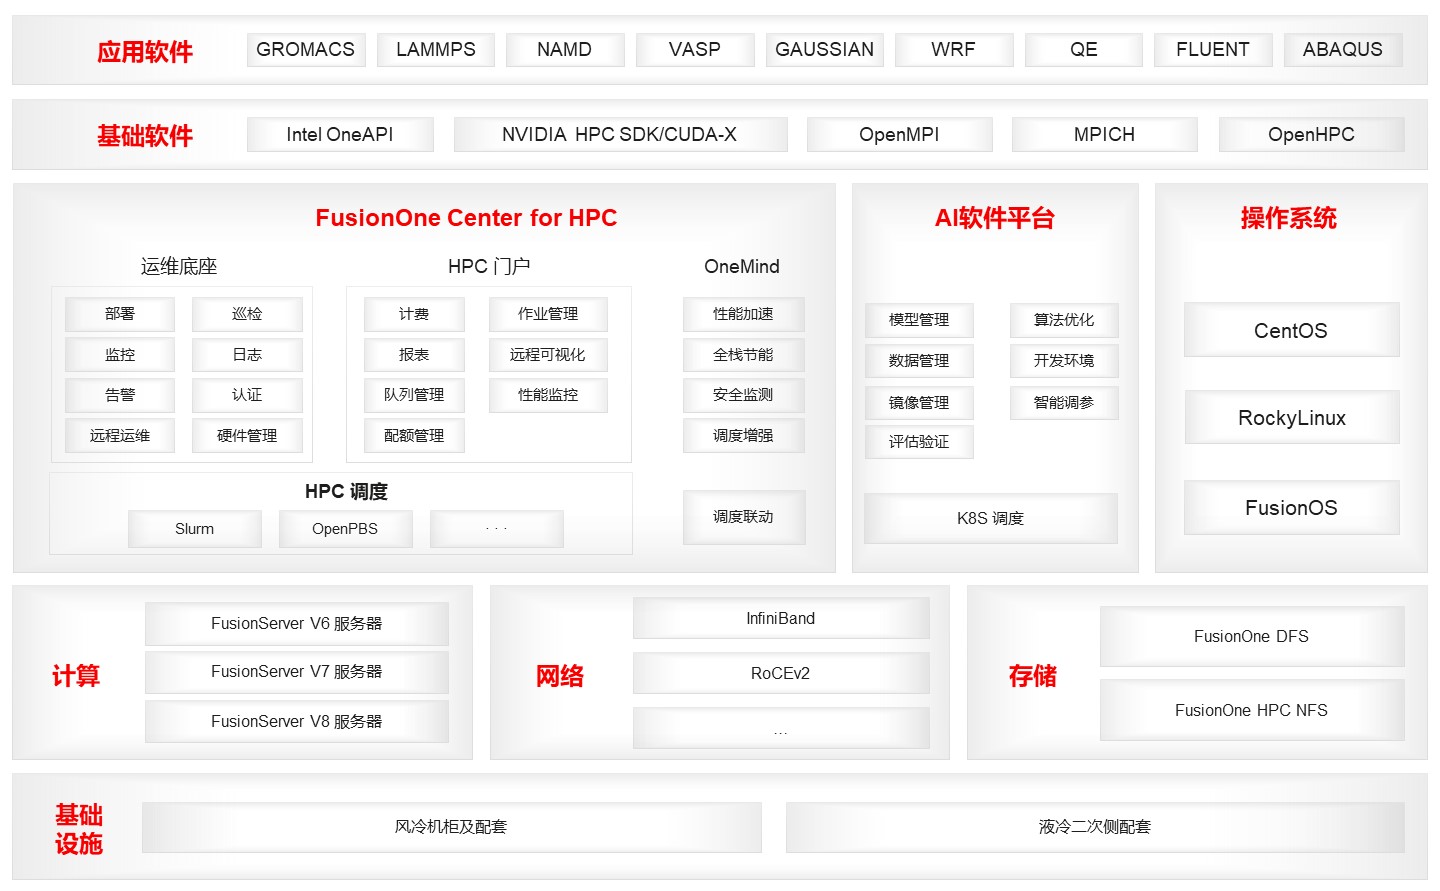Select the 开发环境 box
Screen dimensions: 1440x891
tap(1064, 361)
